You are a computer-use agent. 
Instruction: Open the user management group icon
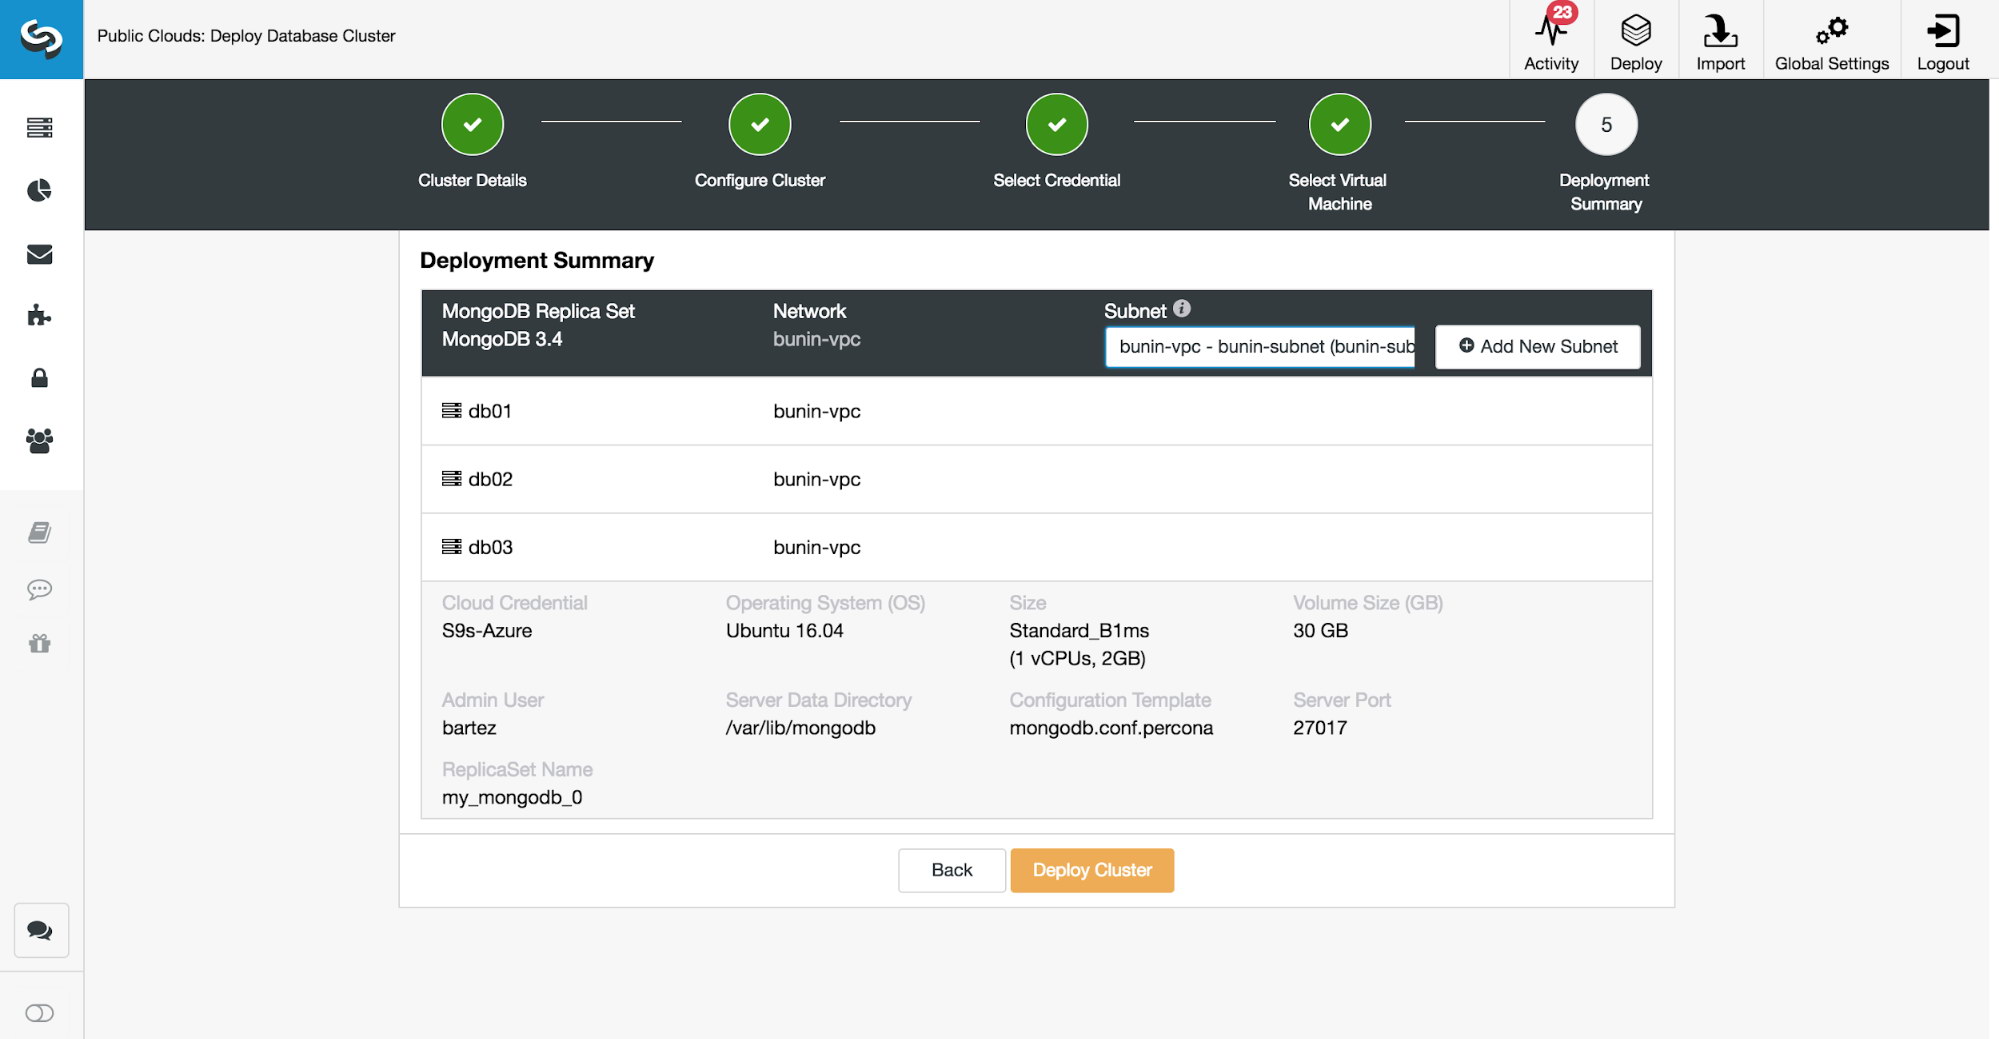tap(40, 440)
